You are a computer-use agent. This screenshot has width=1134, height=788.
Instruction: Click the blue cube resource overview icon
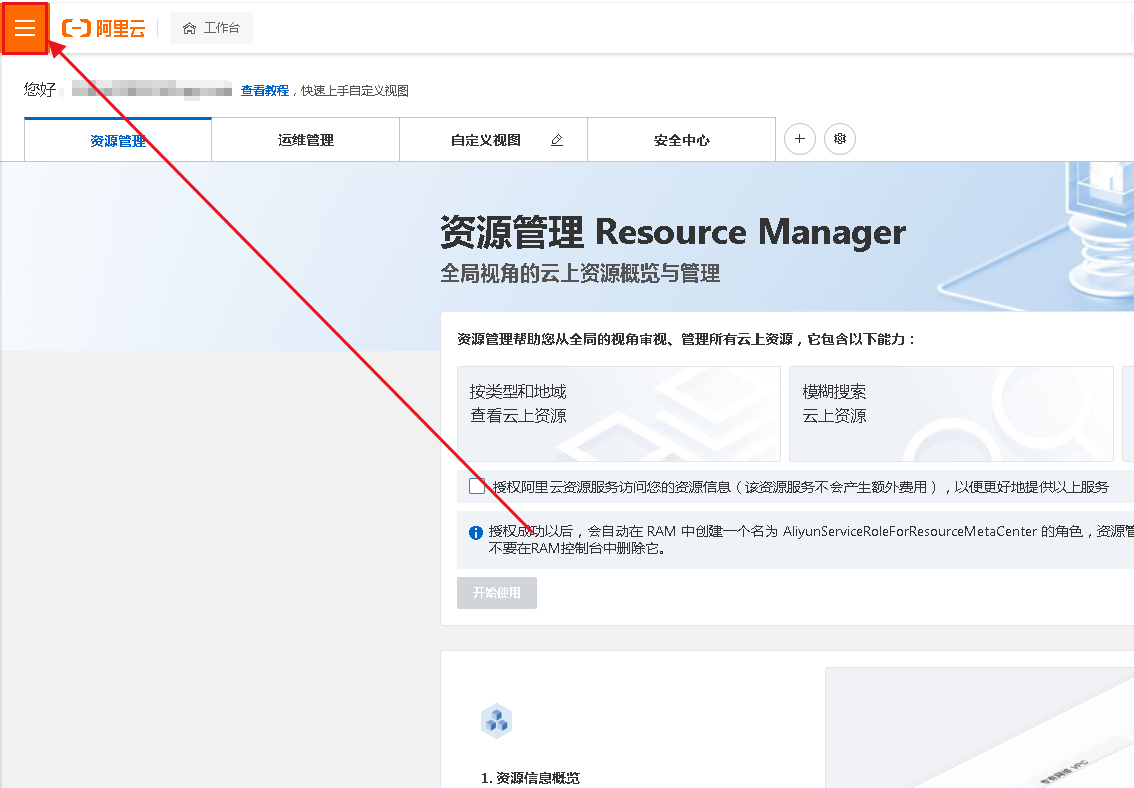click(496, 721)
